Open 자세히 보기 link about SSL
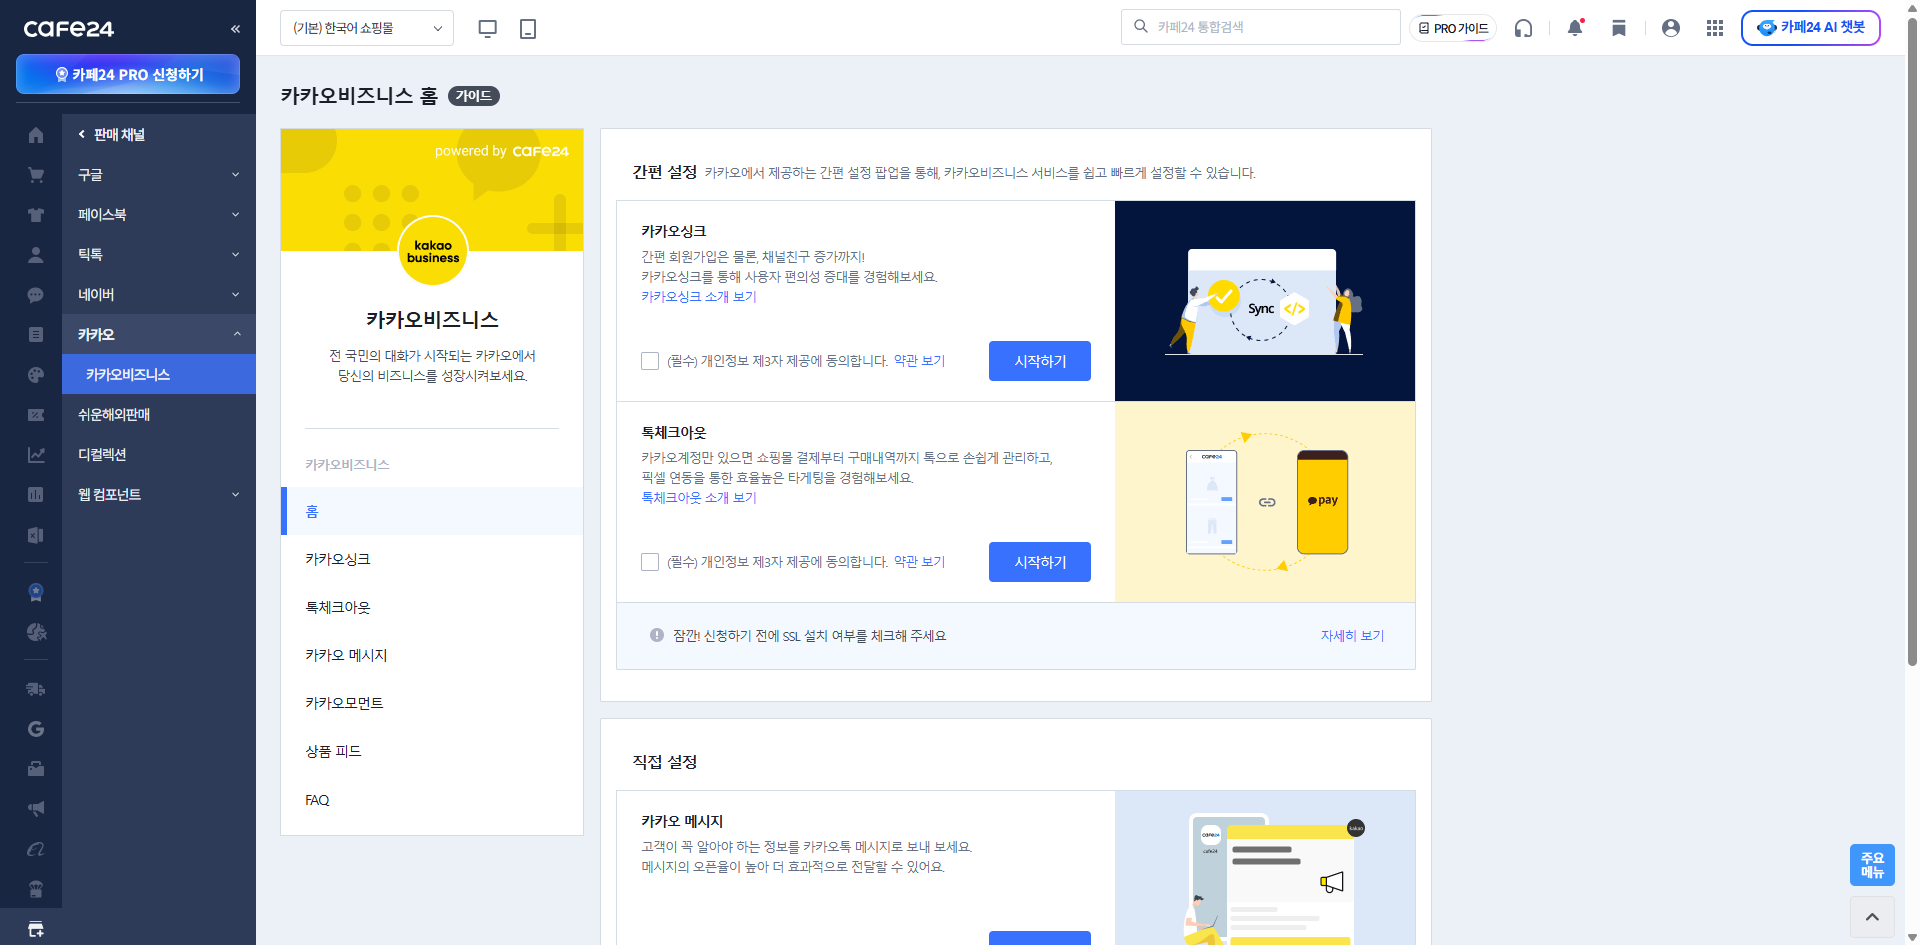This screenshot has height=945, width=1920. (1352, 636)
